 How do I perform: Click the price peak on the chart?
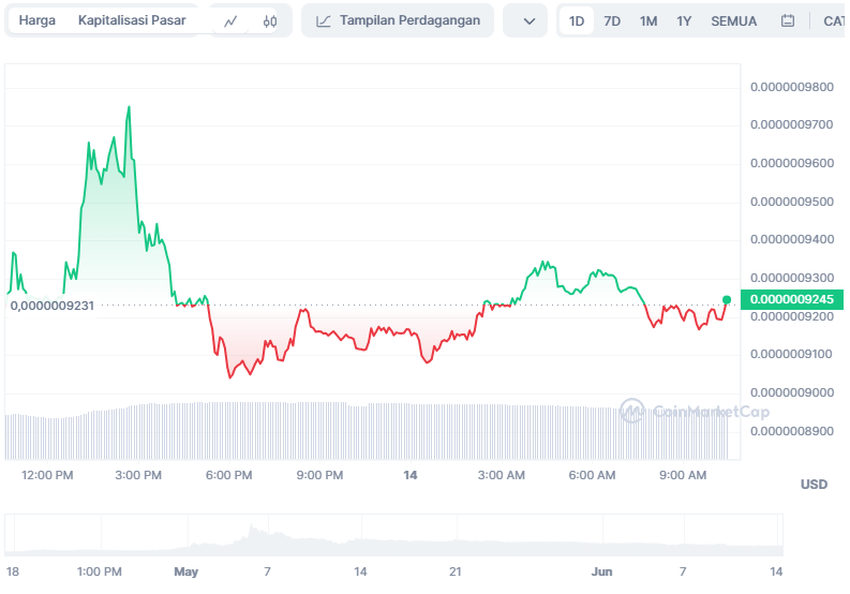click(128, 107)
